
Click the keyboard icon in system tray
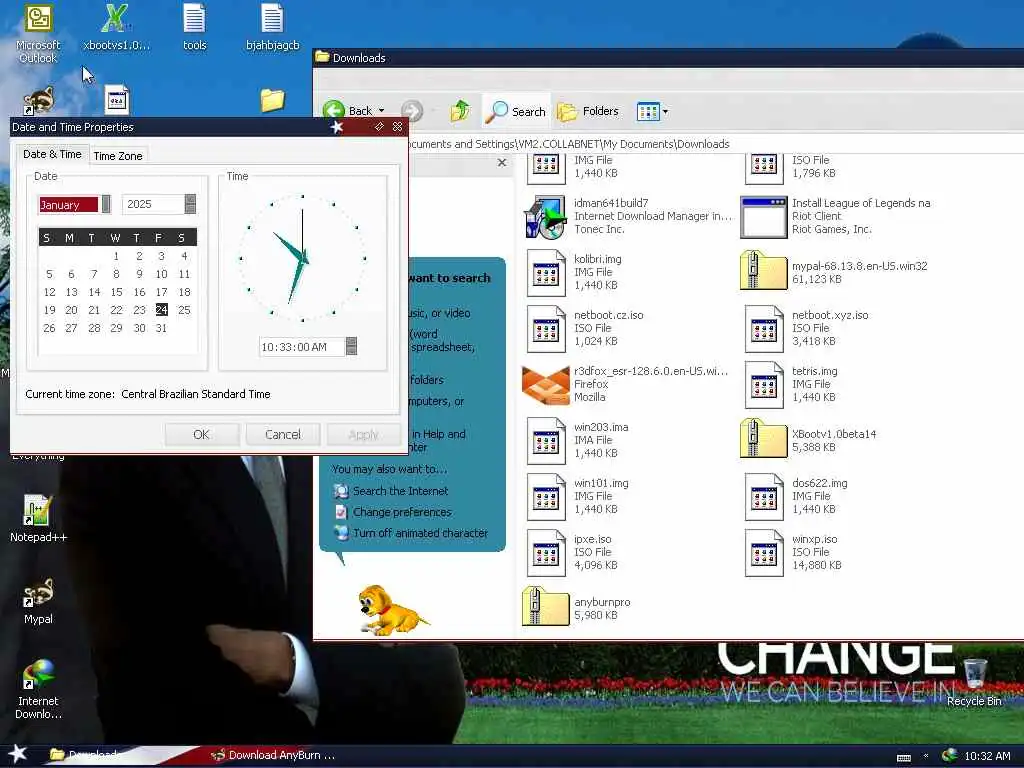(x=904, y=758)
